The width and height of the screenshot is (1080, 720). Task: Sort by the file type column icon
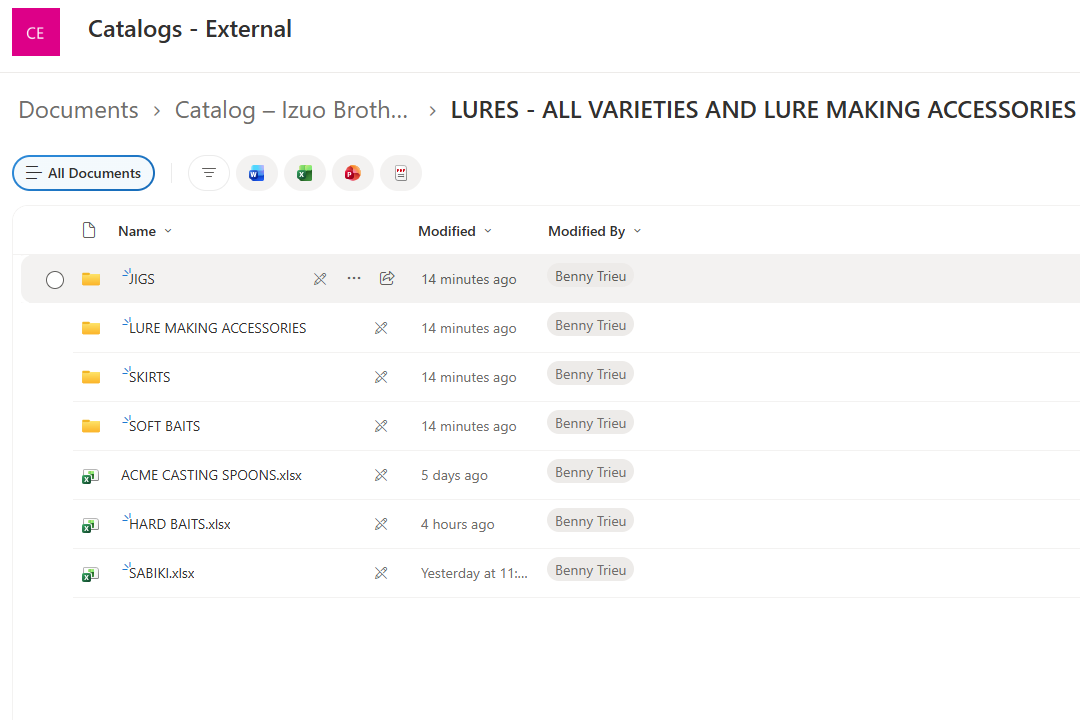tap(89, 230)
